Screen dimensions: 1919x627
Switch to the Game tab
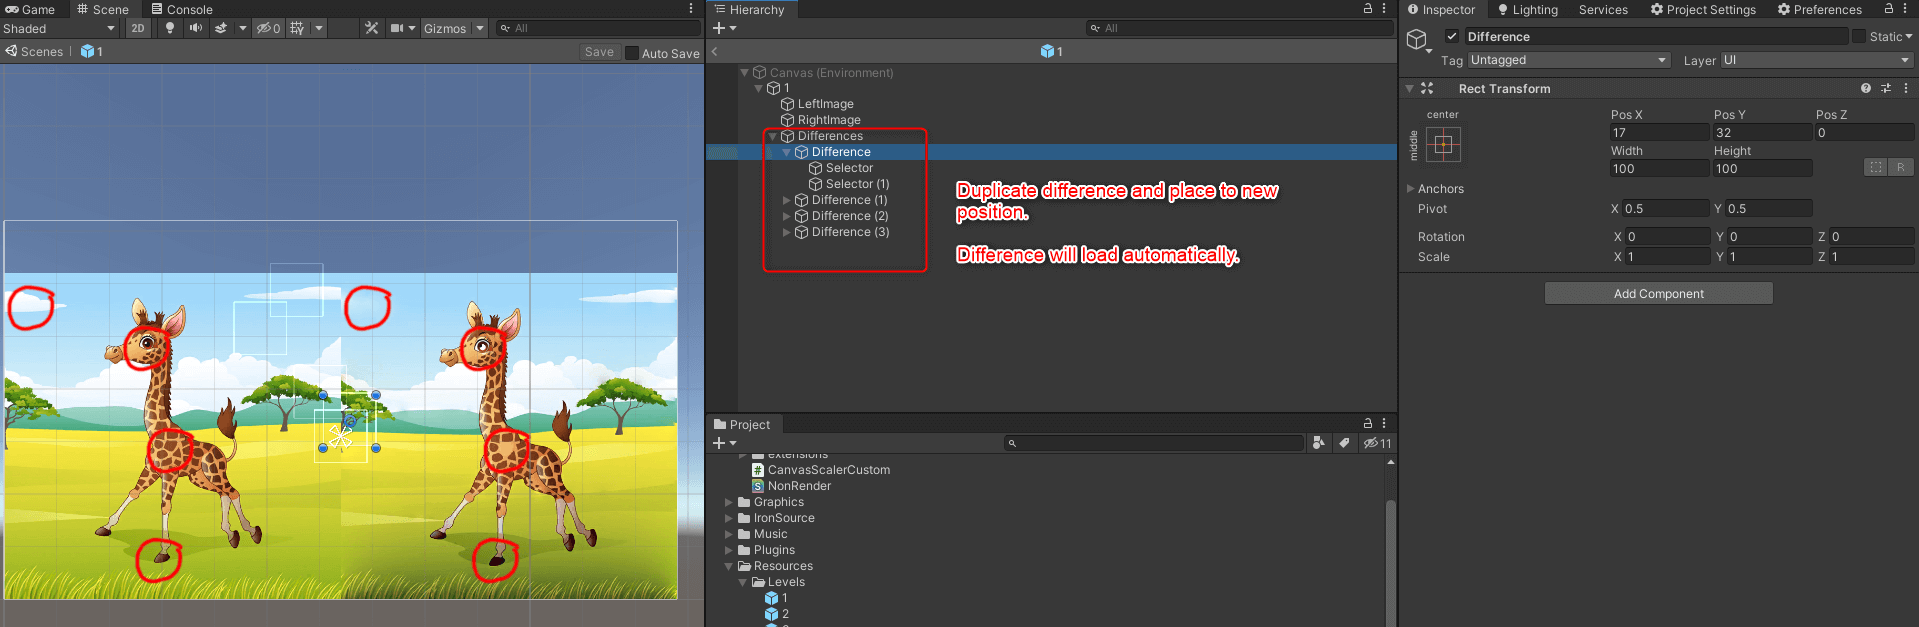(30, 9)
